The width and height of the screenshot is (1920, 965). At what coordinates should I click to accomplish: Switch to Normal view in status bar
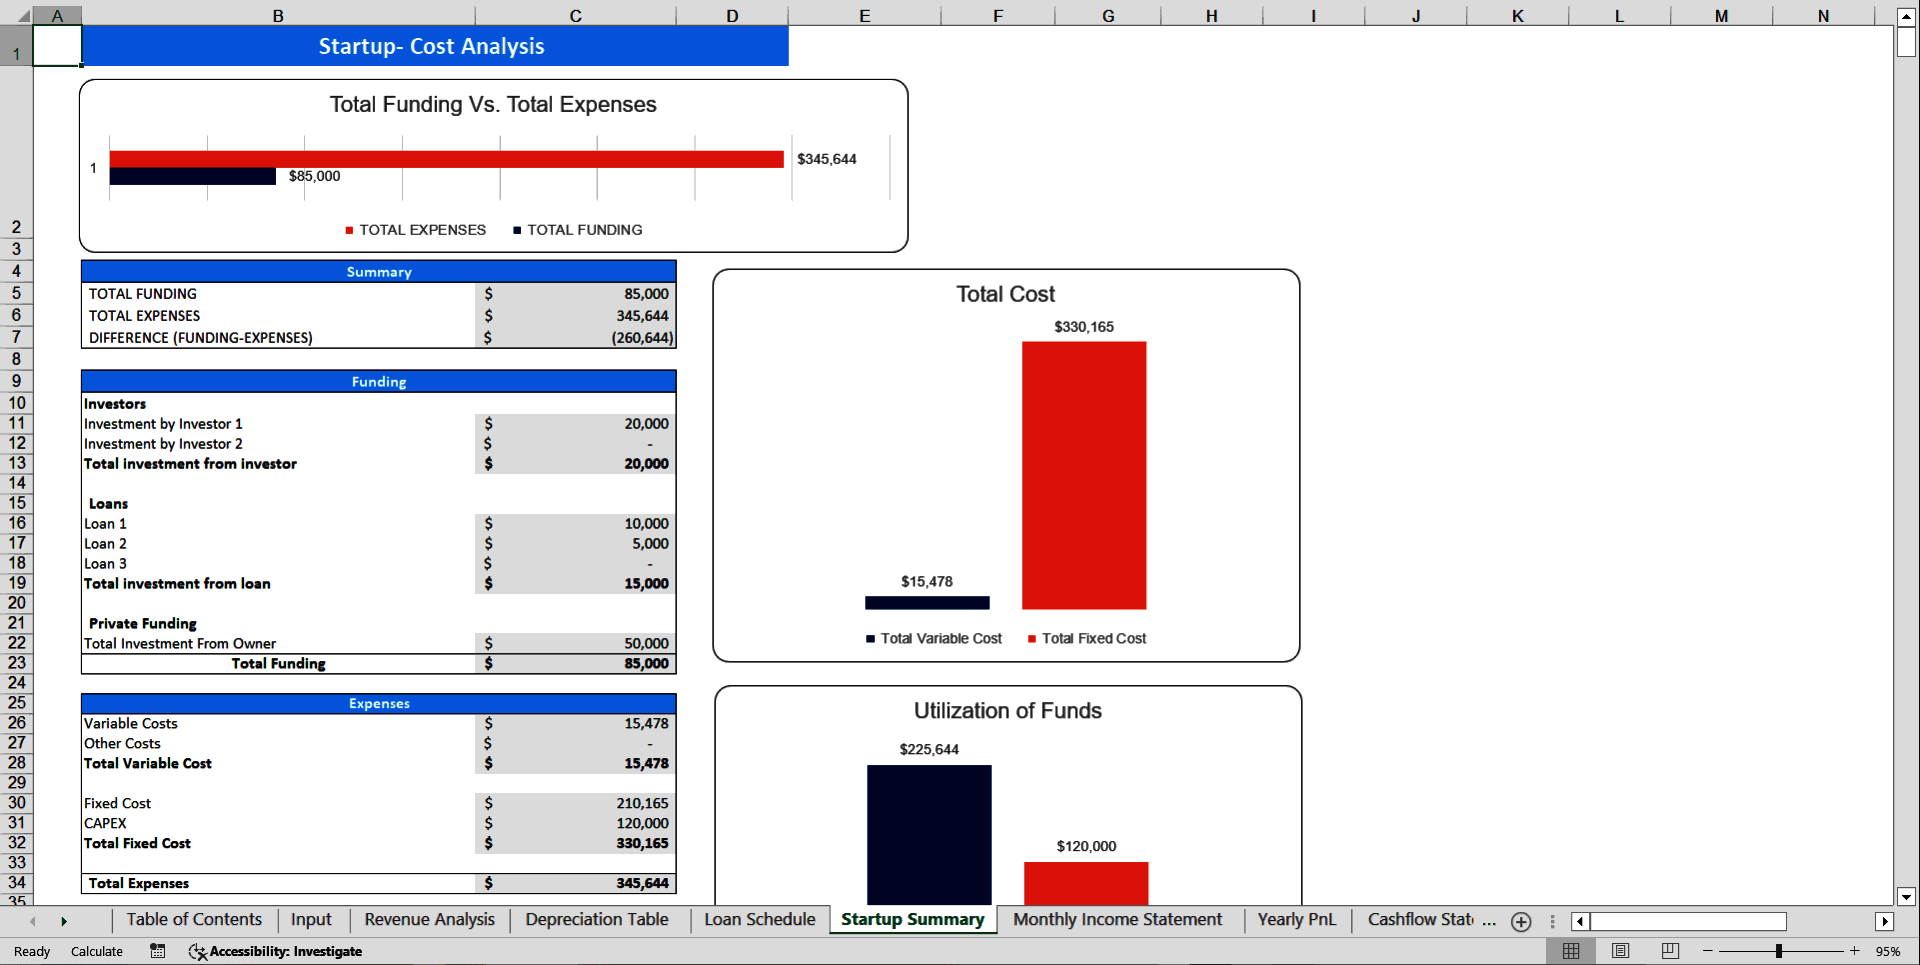(1570, 951)
